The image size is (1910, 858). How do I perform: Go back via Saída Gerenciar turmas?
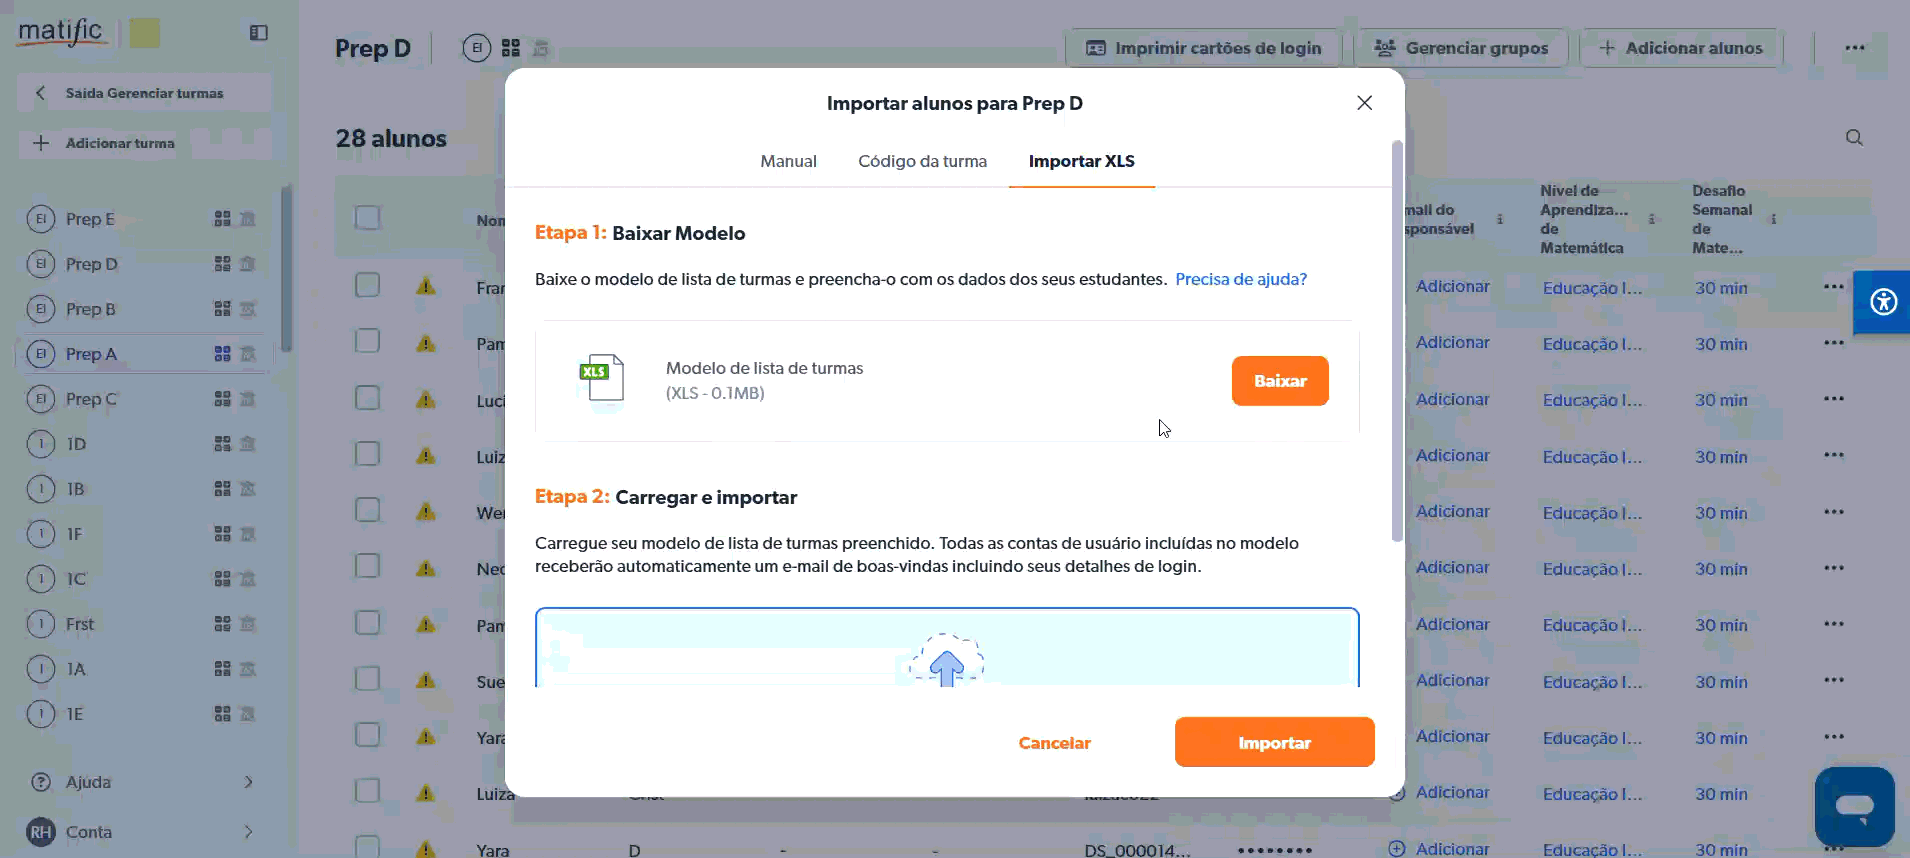click(x=144, y=93)
